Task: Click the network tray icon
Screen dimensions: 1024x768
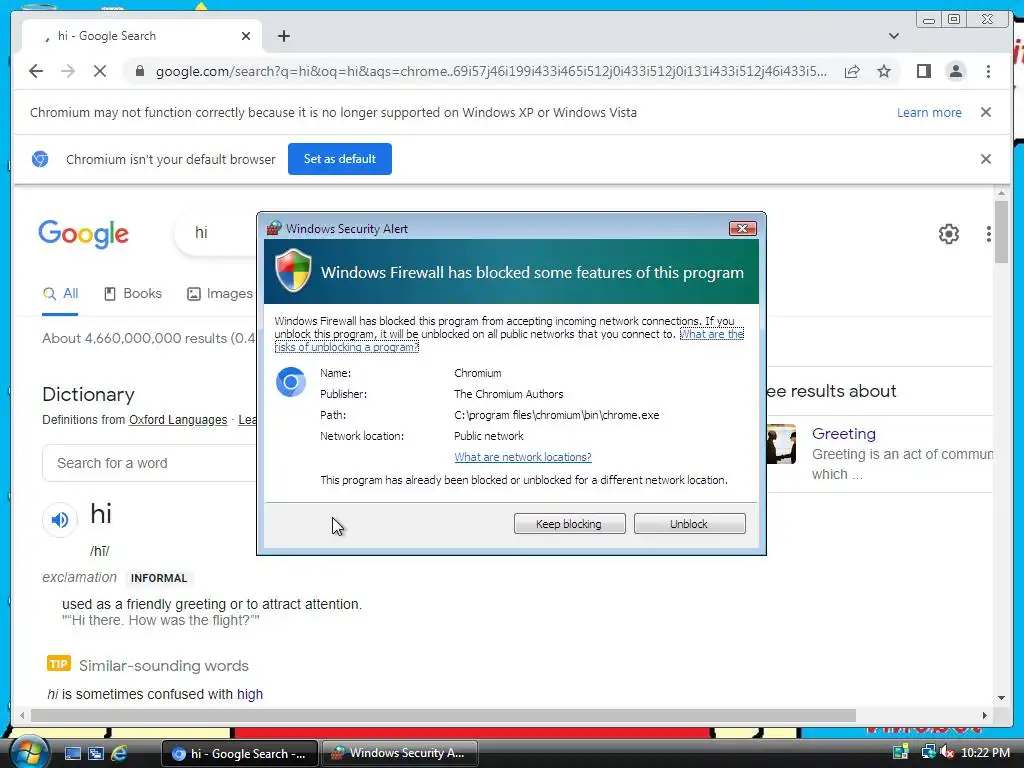Action: 928,752
